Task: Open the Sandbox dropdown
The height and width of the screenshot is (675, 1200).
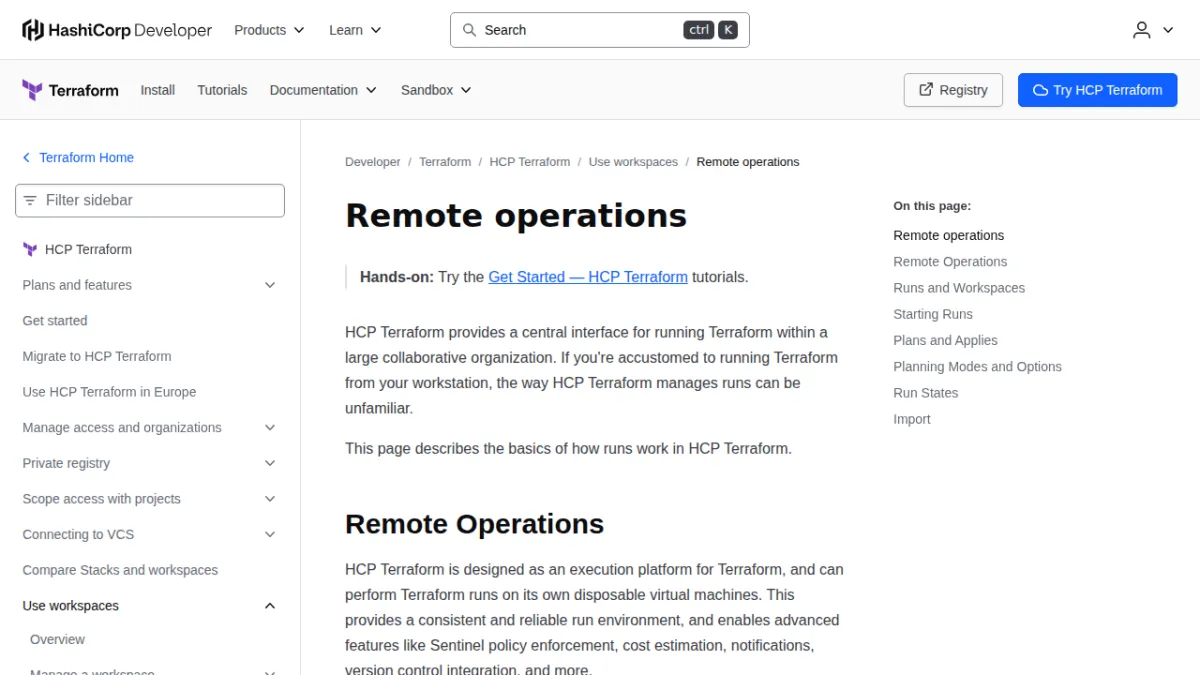Action: coord(436,90)
